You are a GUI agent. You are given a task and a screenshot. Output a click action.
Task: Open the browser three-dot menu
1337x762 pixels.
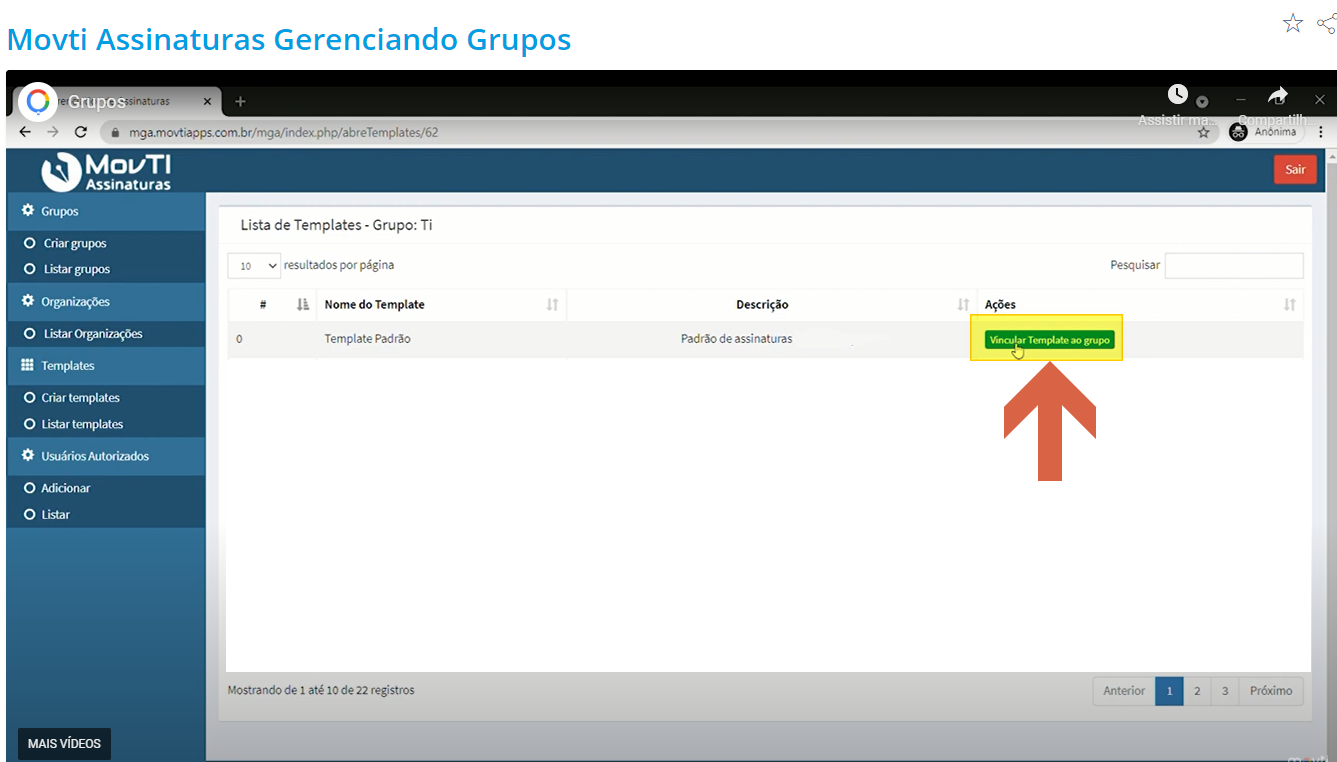[x=1321, y=132]
